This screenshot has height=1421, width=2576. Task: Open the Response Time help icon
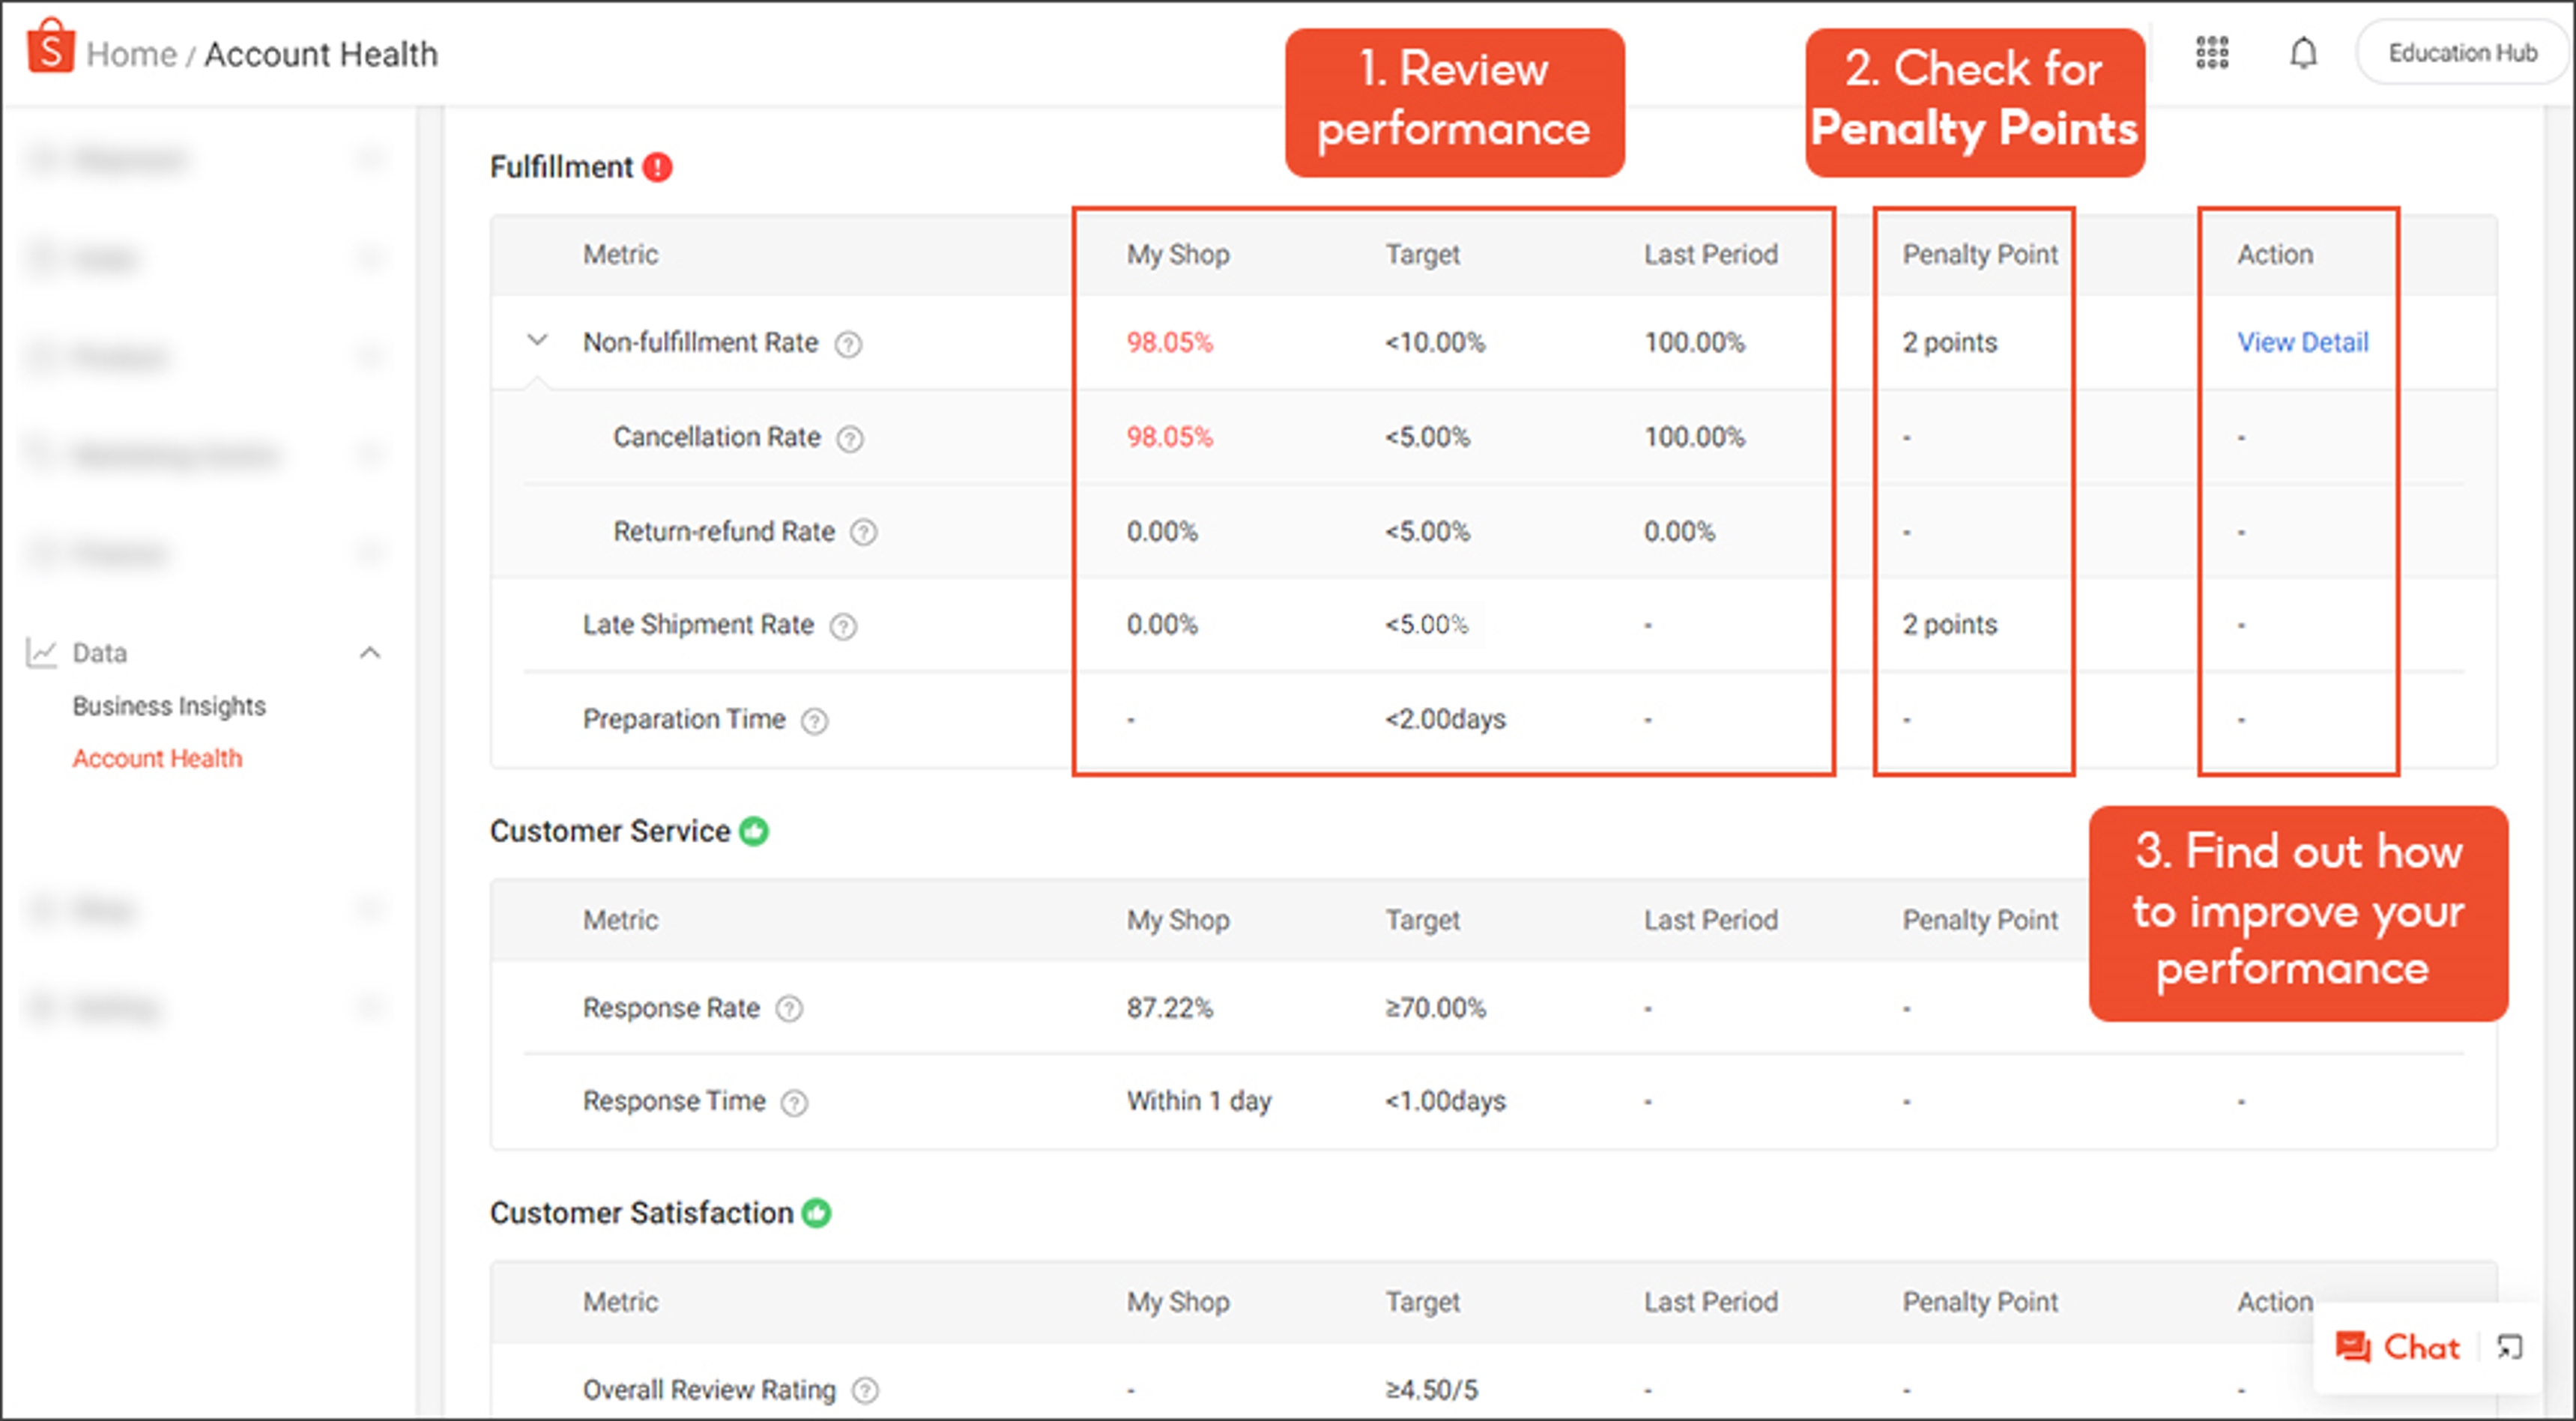(794, 1103)
